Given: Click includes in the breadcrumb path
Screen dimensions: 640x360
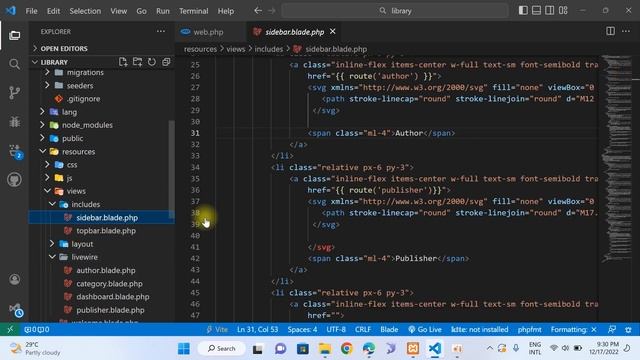Looking at the screenshot, I should [269, 49].
